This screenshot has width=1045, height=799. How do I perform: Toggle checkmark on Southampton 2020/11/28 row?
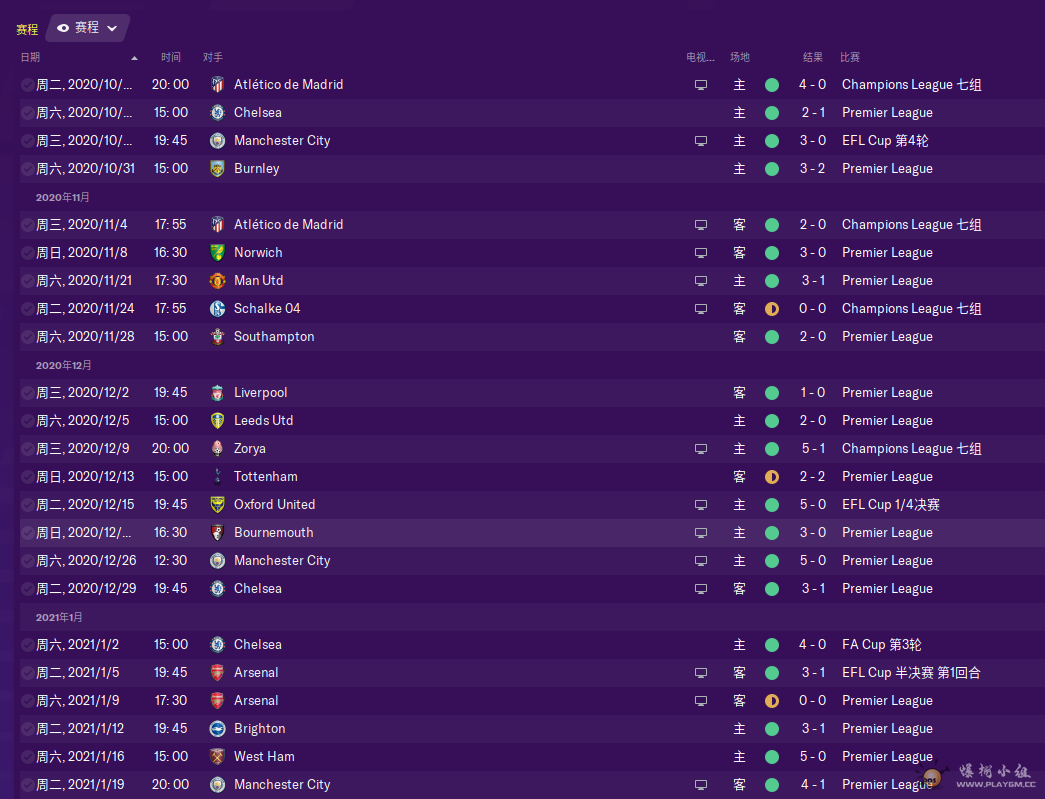pos(27,337)
